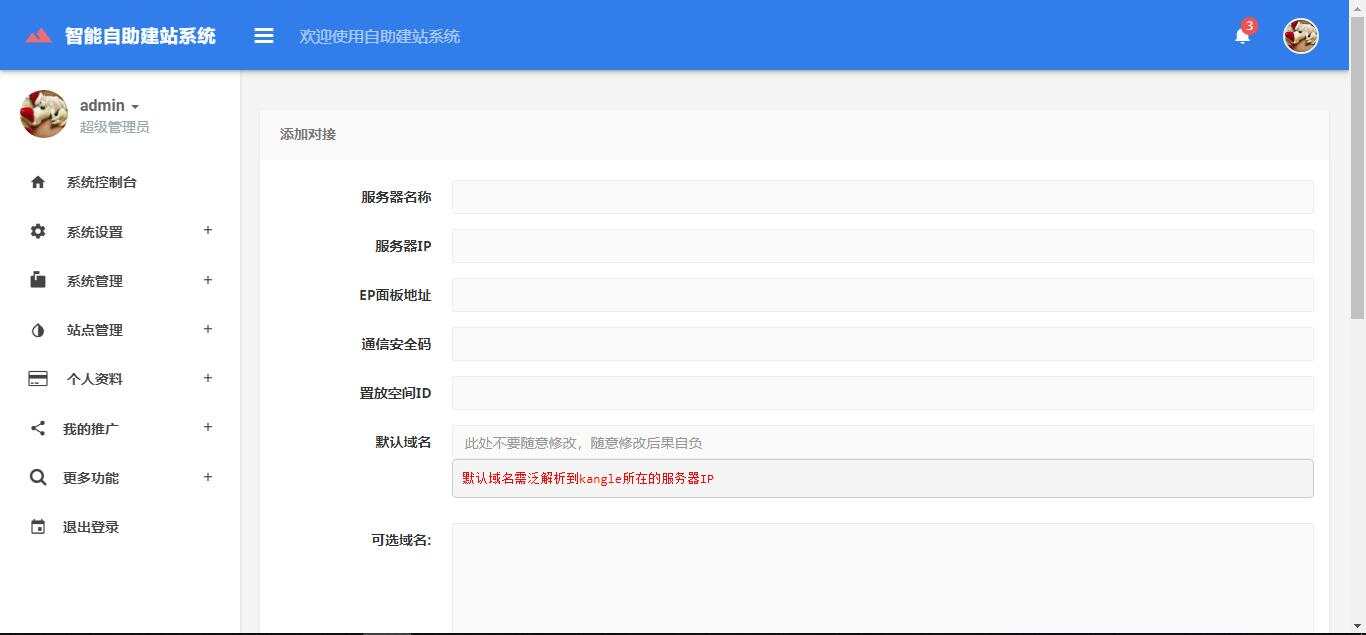Click the red triangle logo icon
This screenshot has width=1366, height=635.
[39, 35]
